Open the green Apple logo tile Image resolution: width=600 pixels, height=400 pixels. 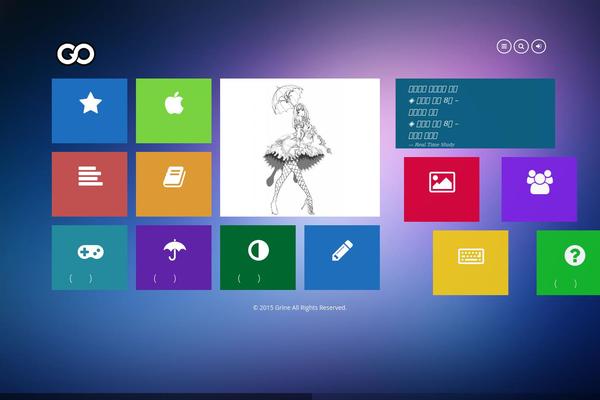coord(174,111)
